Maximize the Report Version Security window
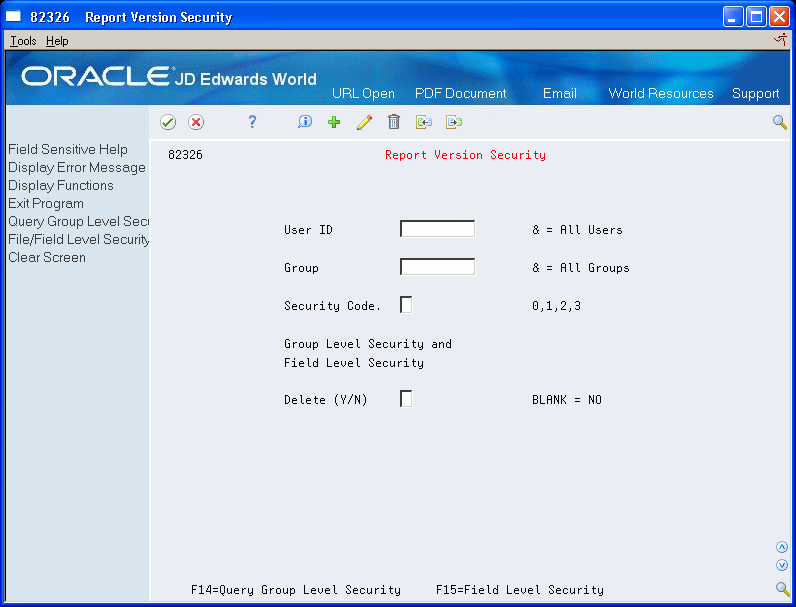The image size is (796, 607). tap(756, 17)
